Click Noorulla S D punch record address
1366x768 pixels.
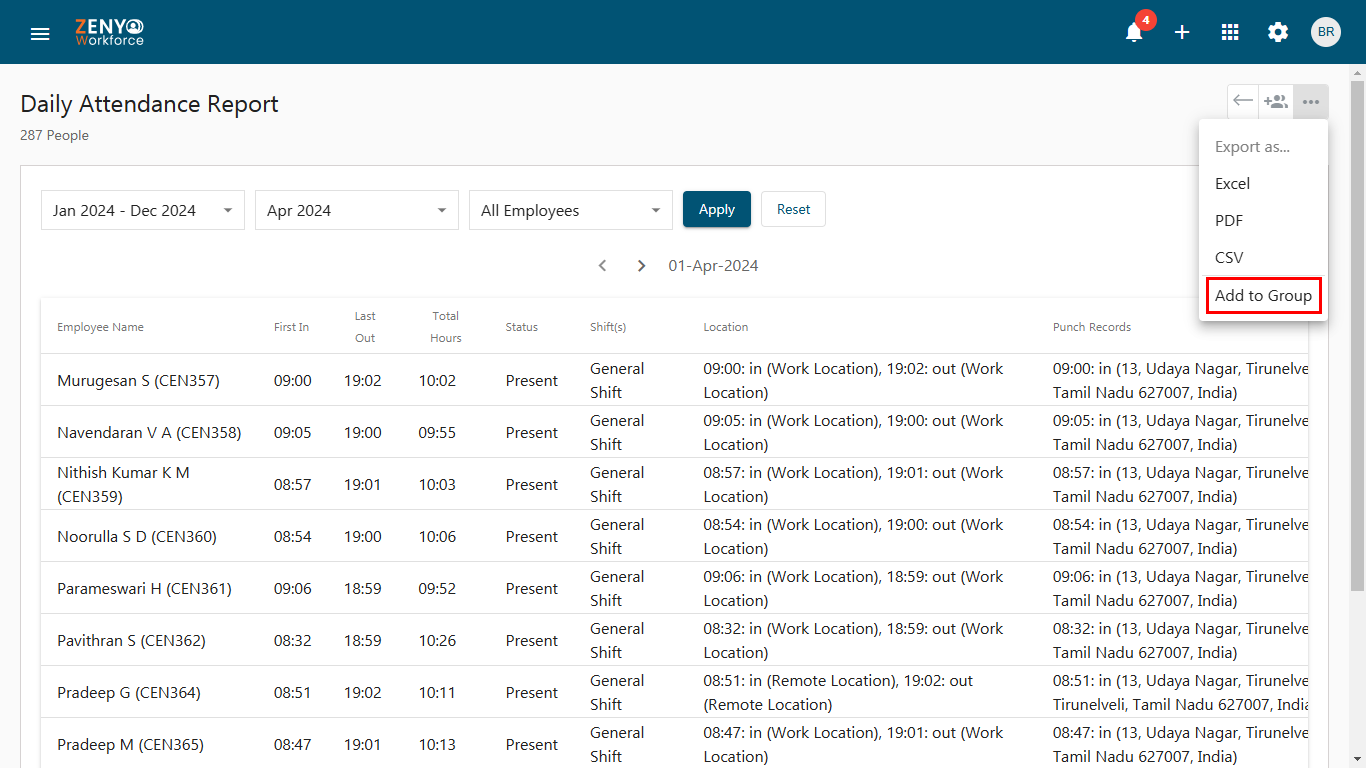coord(1180,537)
